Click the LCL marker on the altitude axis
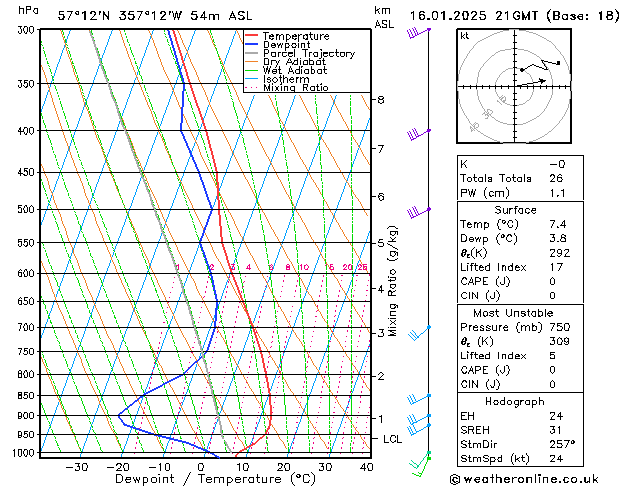This screenshot has width=629, height=486. [x=394, y=439]
